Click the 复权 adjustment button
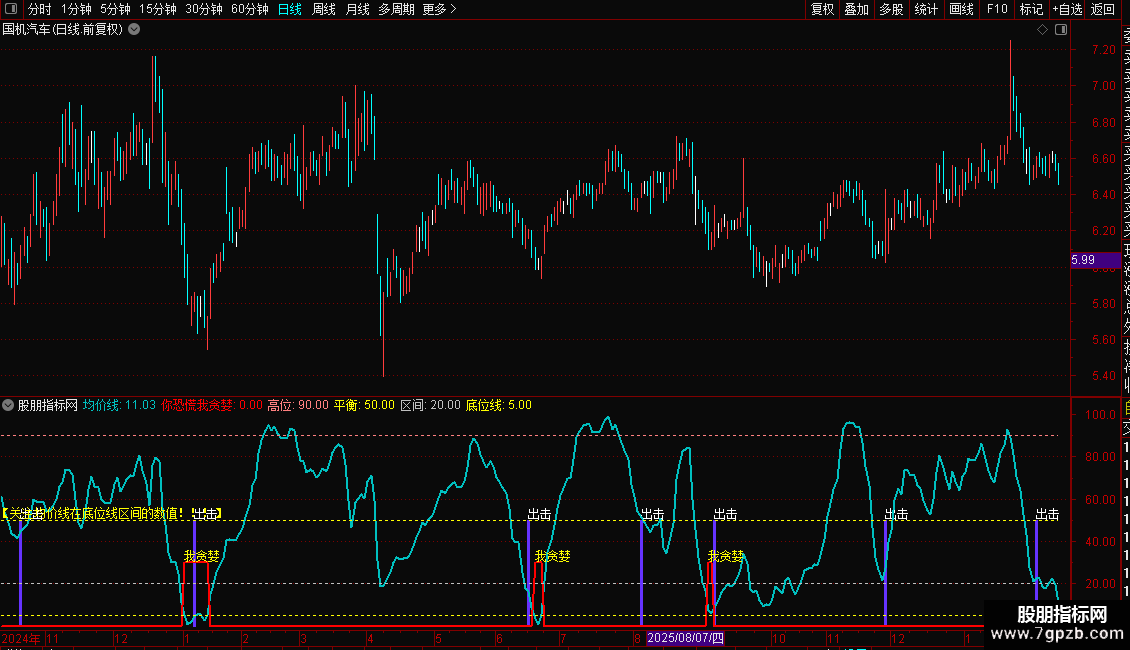 point(822,10)
